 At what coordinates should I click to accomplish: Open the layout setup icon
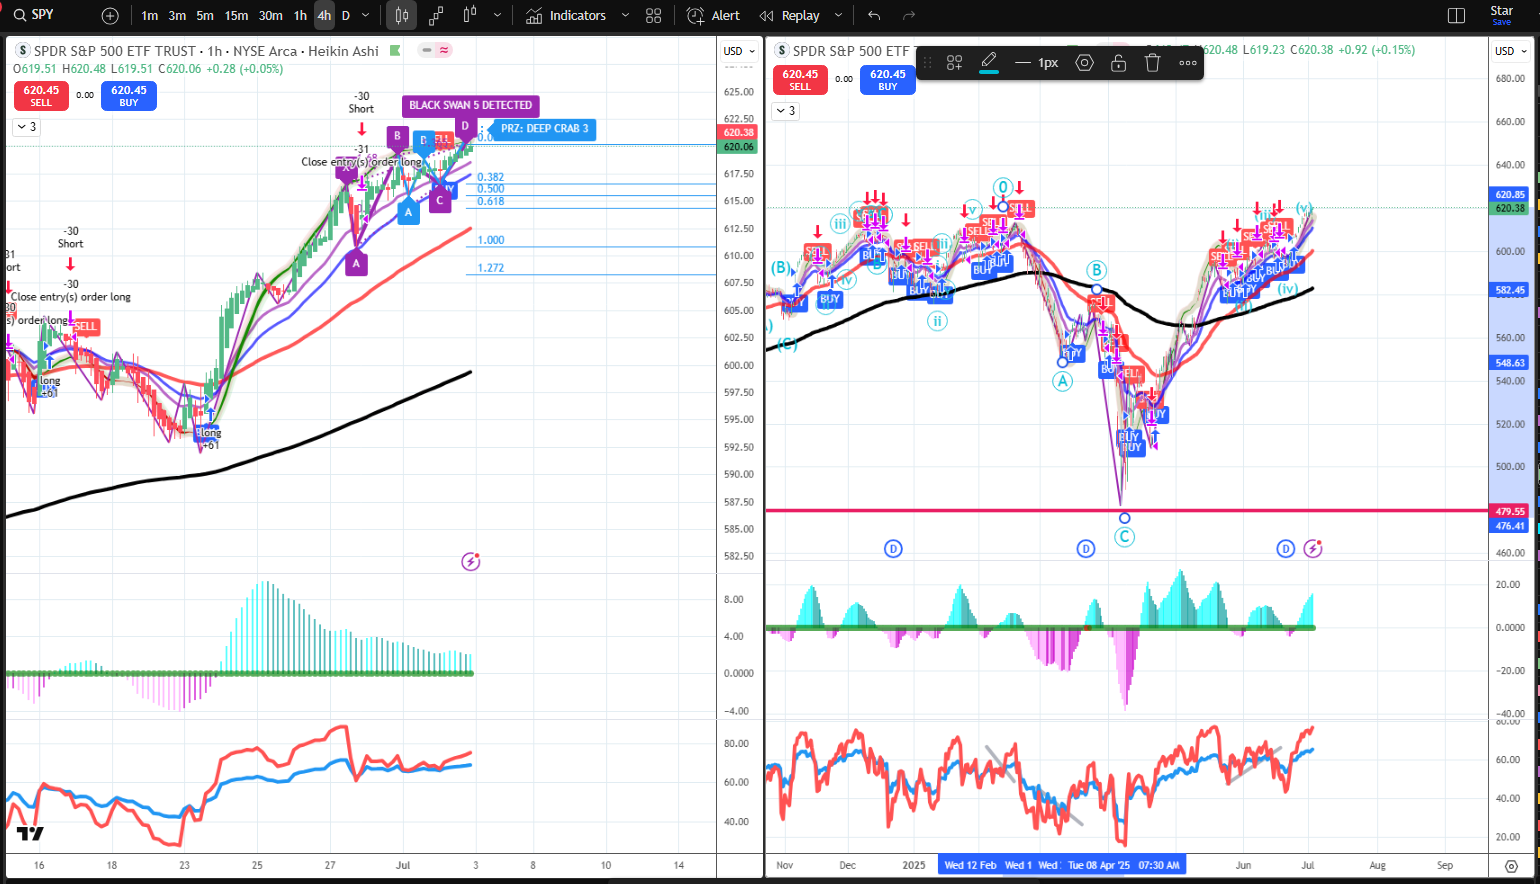[x=1456, y=16]
